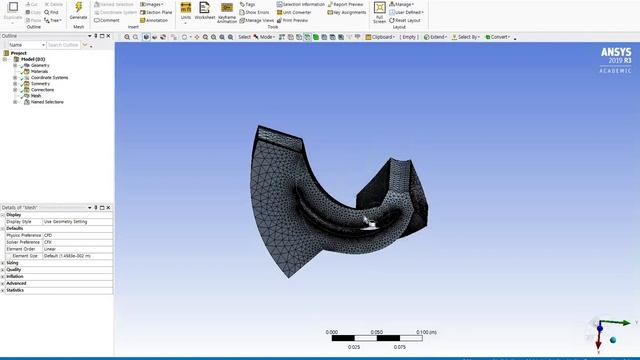Select the Mesh item in the tree
640x360 pixels.
36,96
